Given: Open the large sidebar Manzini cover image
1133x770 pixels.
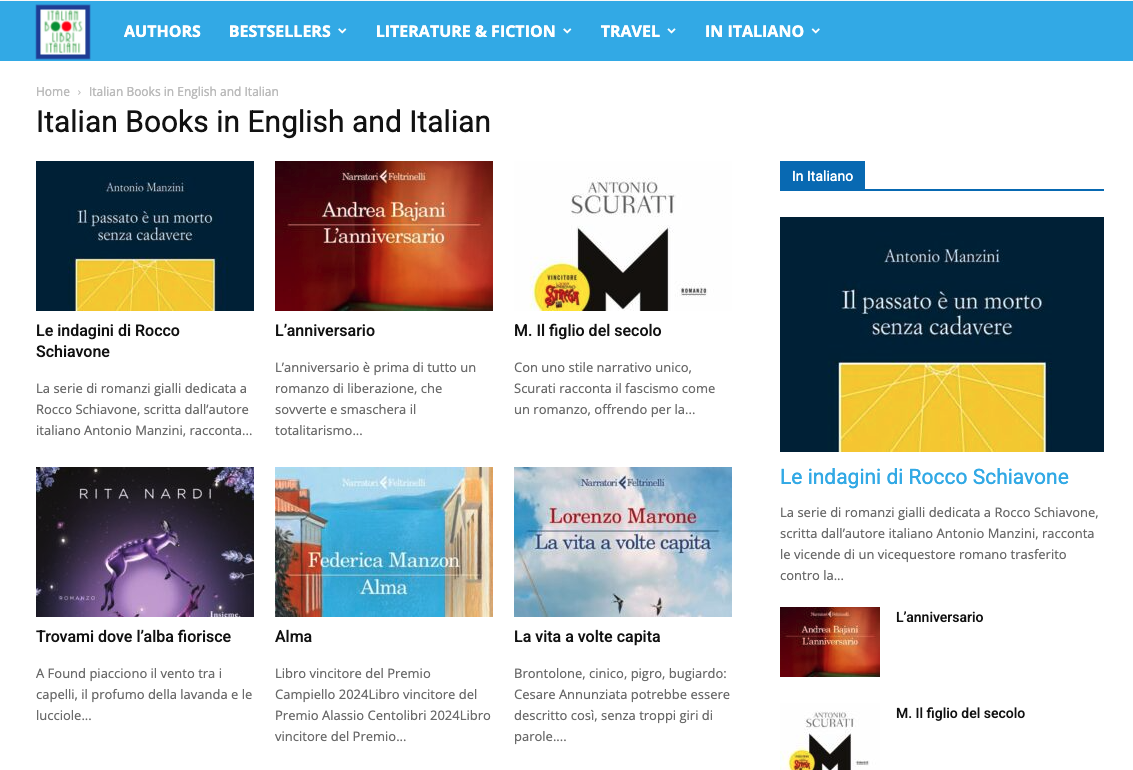Looking at the screenshot, I should (x=941, y=334).
